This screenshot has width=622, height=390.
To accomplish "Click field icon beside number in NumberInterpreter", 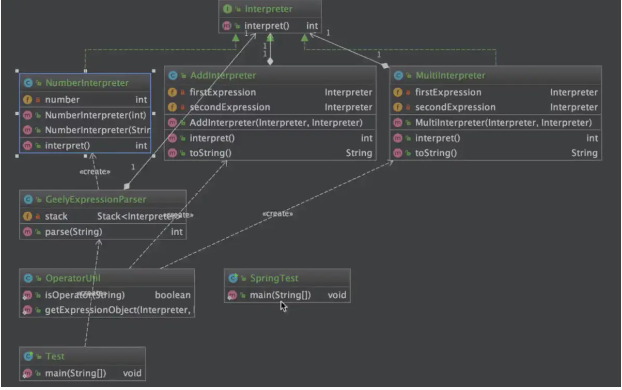I will tap(27, 100).
